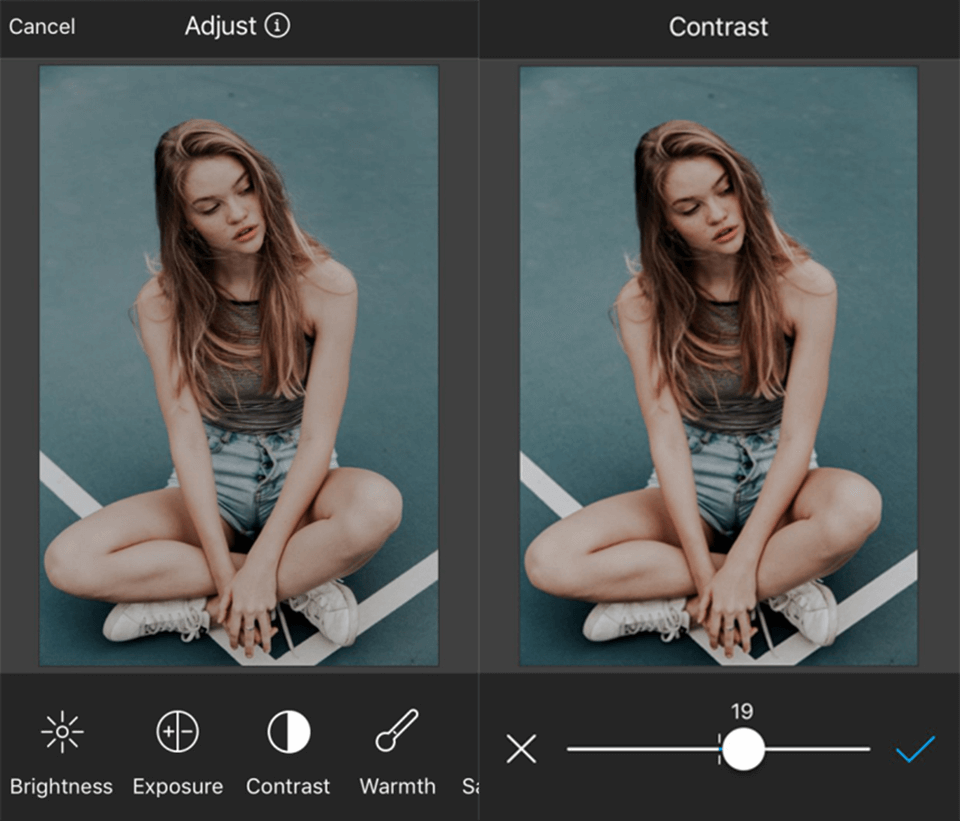Viewport: 960px width, 821px height.
Task: Tap Cancel to exit the Adjust screen
Action: (42, 27)
